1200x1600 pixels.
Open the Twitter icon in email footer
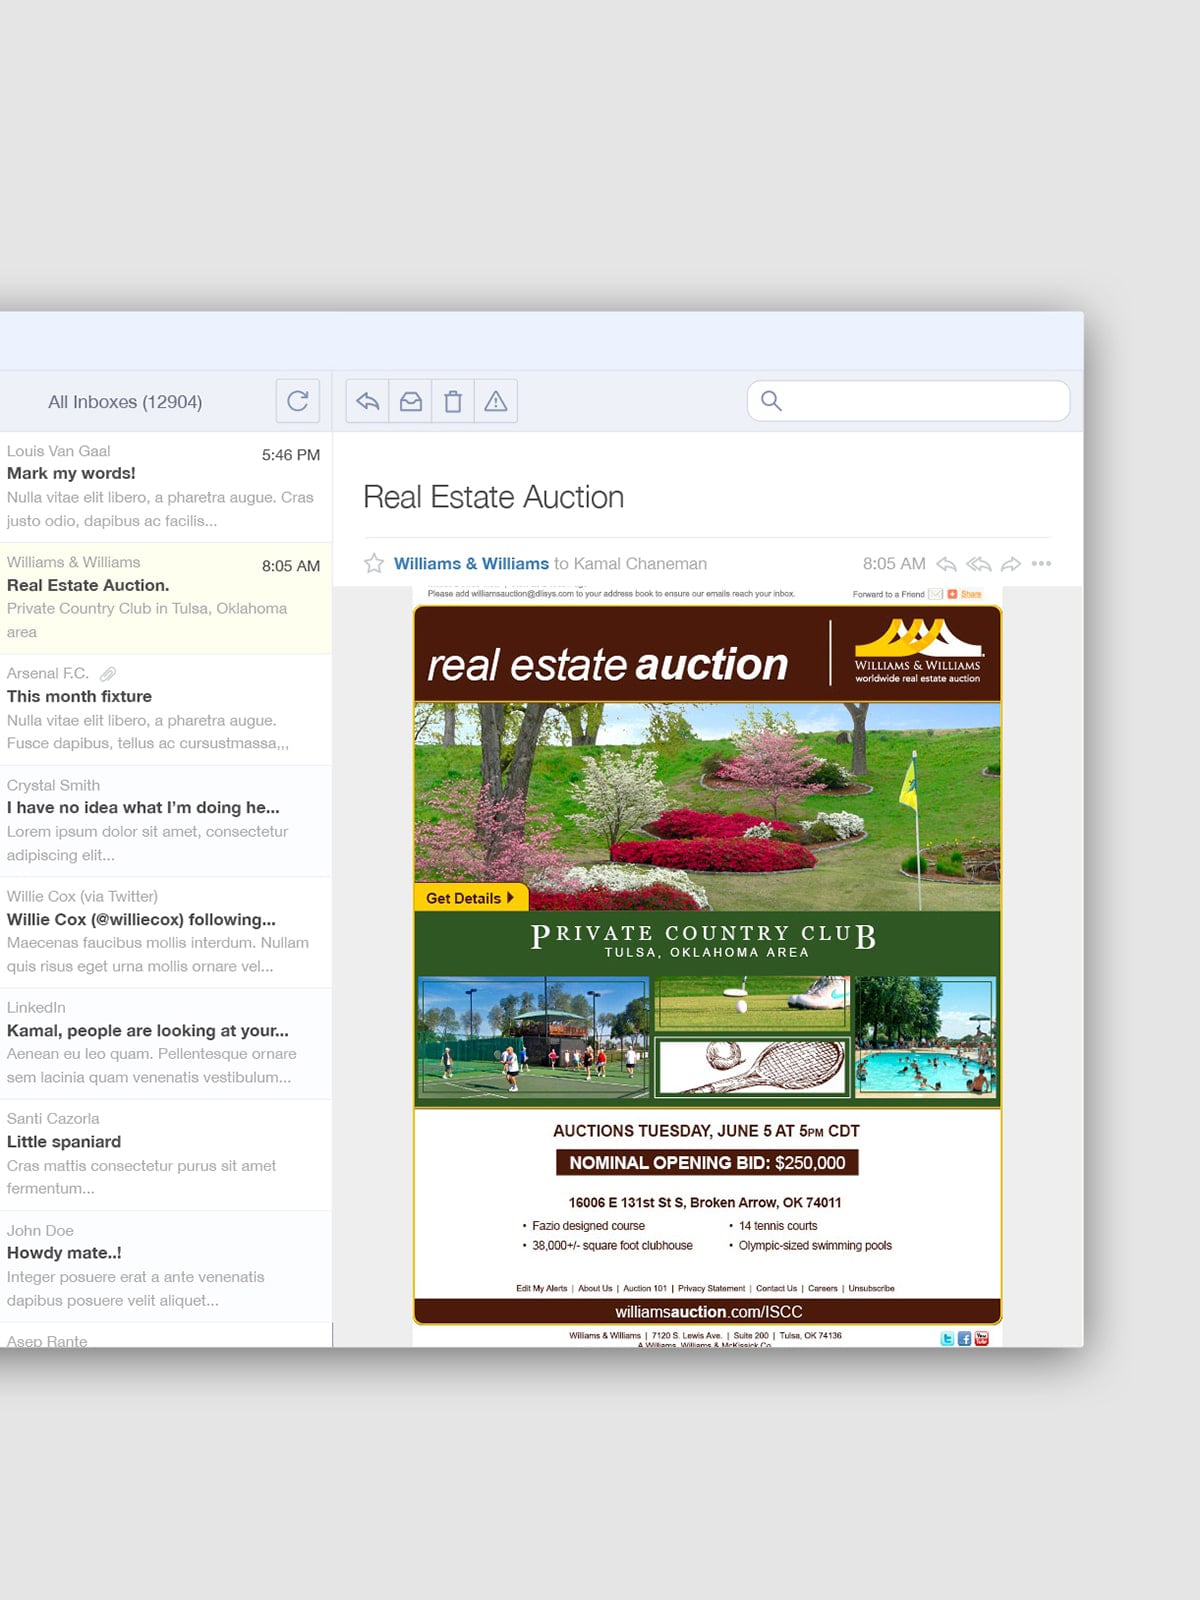click(947, 1338)
